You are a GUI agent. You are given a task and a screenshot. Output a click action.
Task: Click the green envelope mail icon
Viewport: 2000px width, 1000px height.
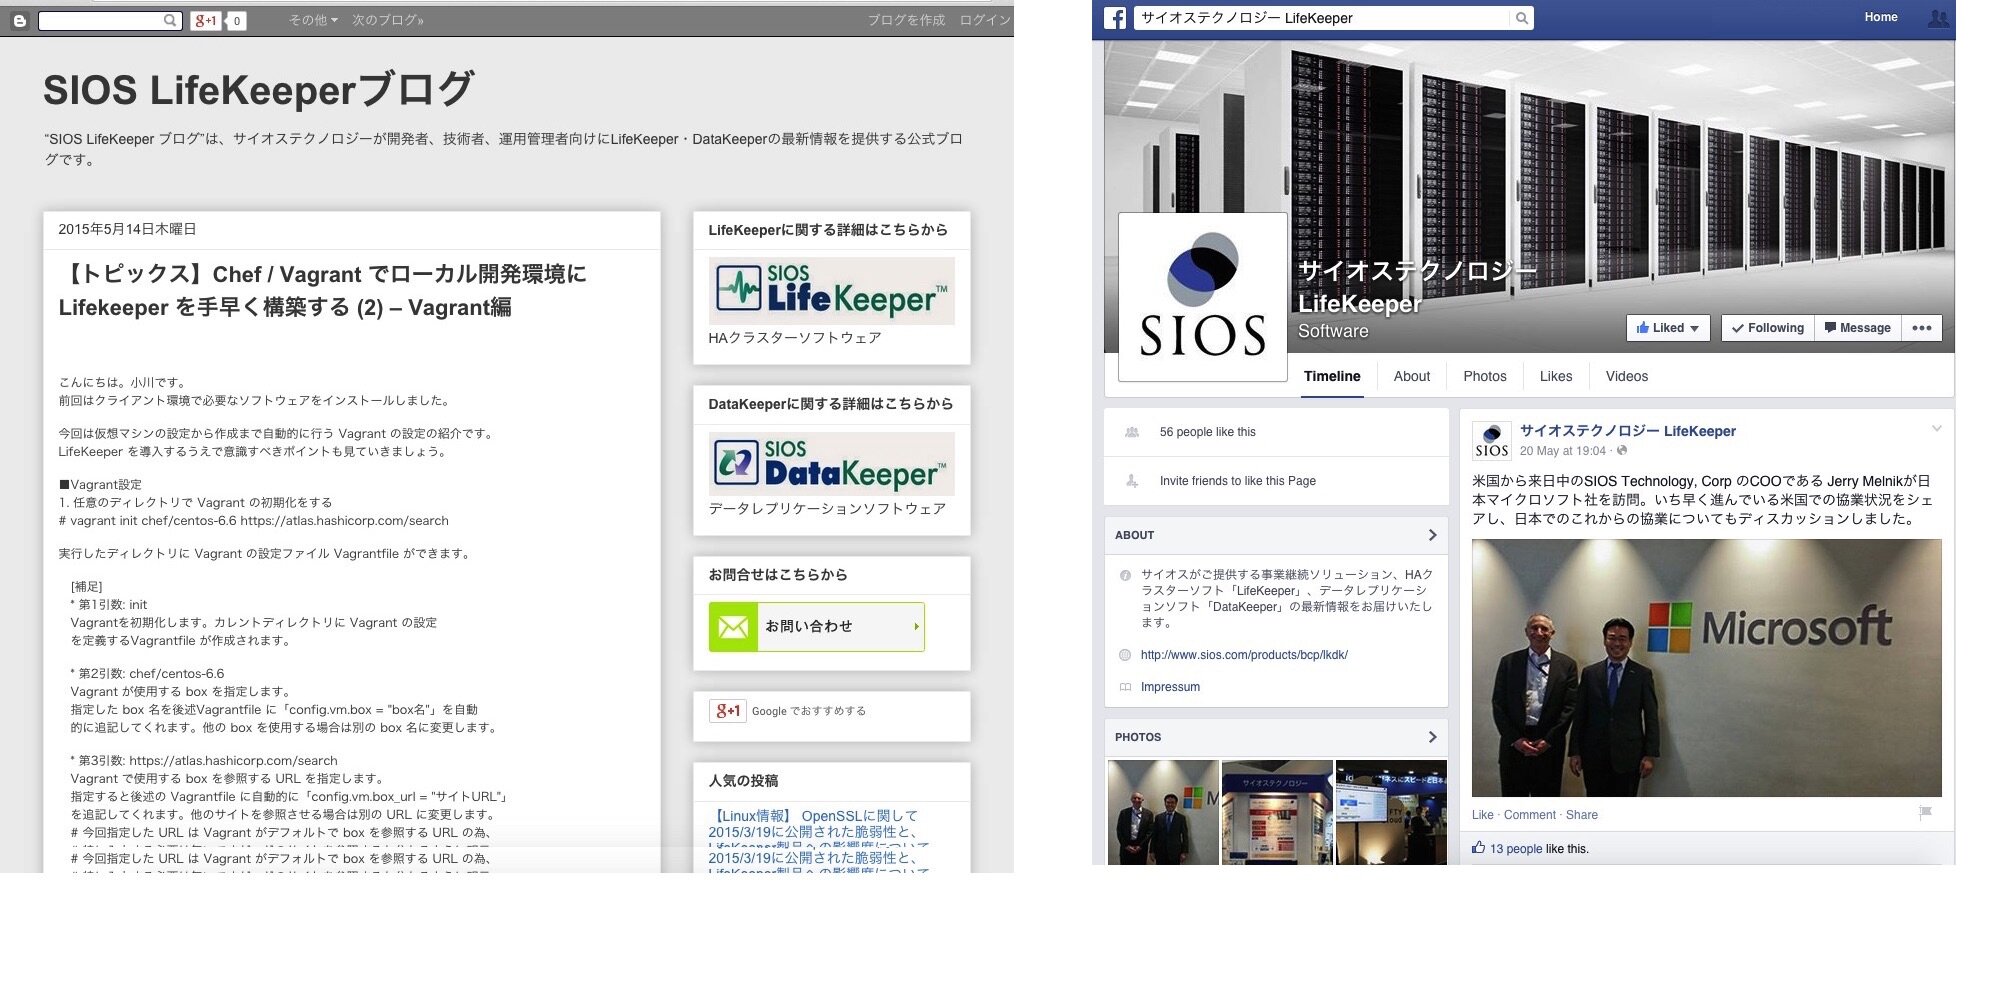click(x=733, y=627)
